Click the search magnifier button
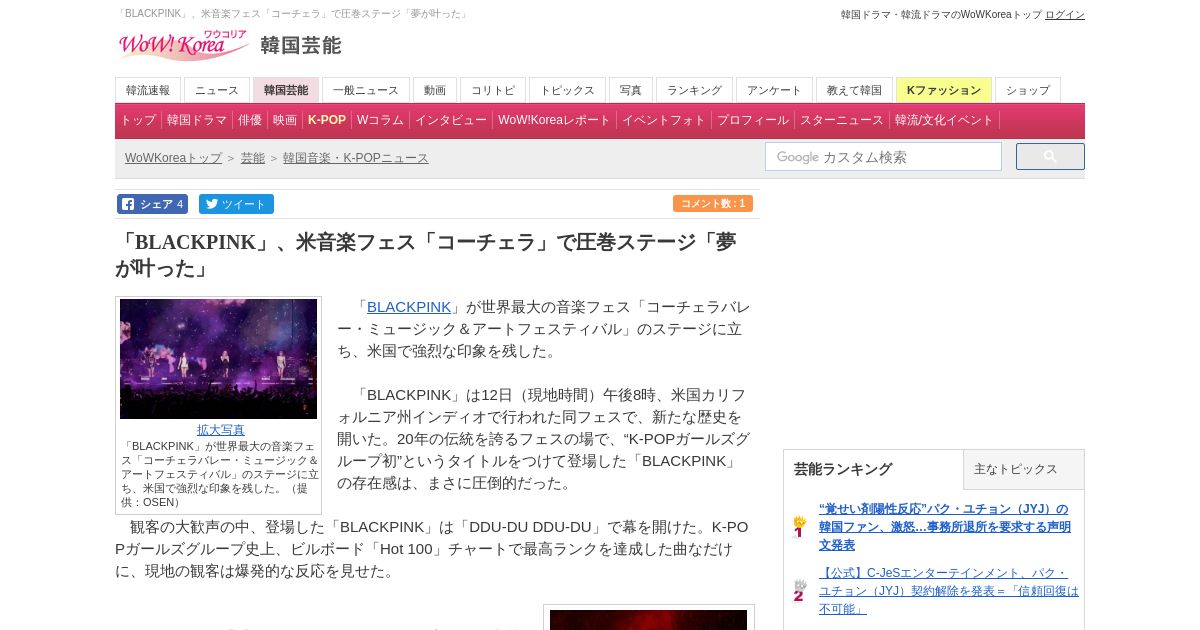 click(x=1050, y=157)
